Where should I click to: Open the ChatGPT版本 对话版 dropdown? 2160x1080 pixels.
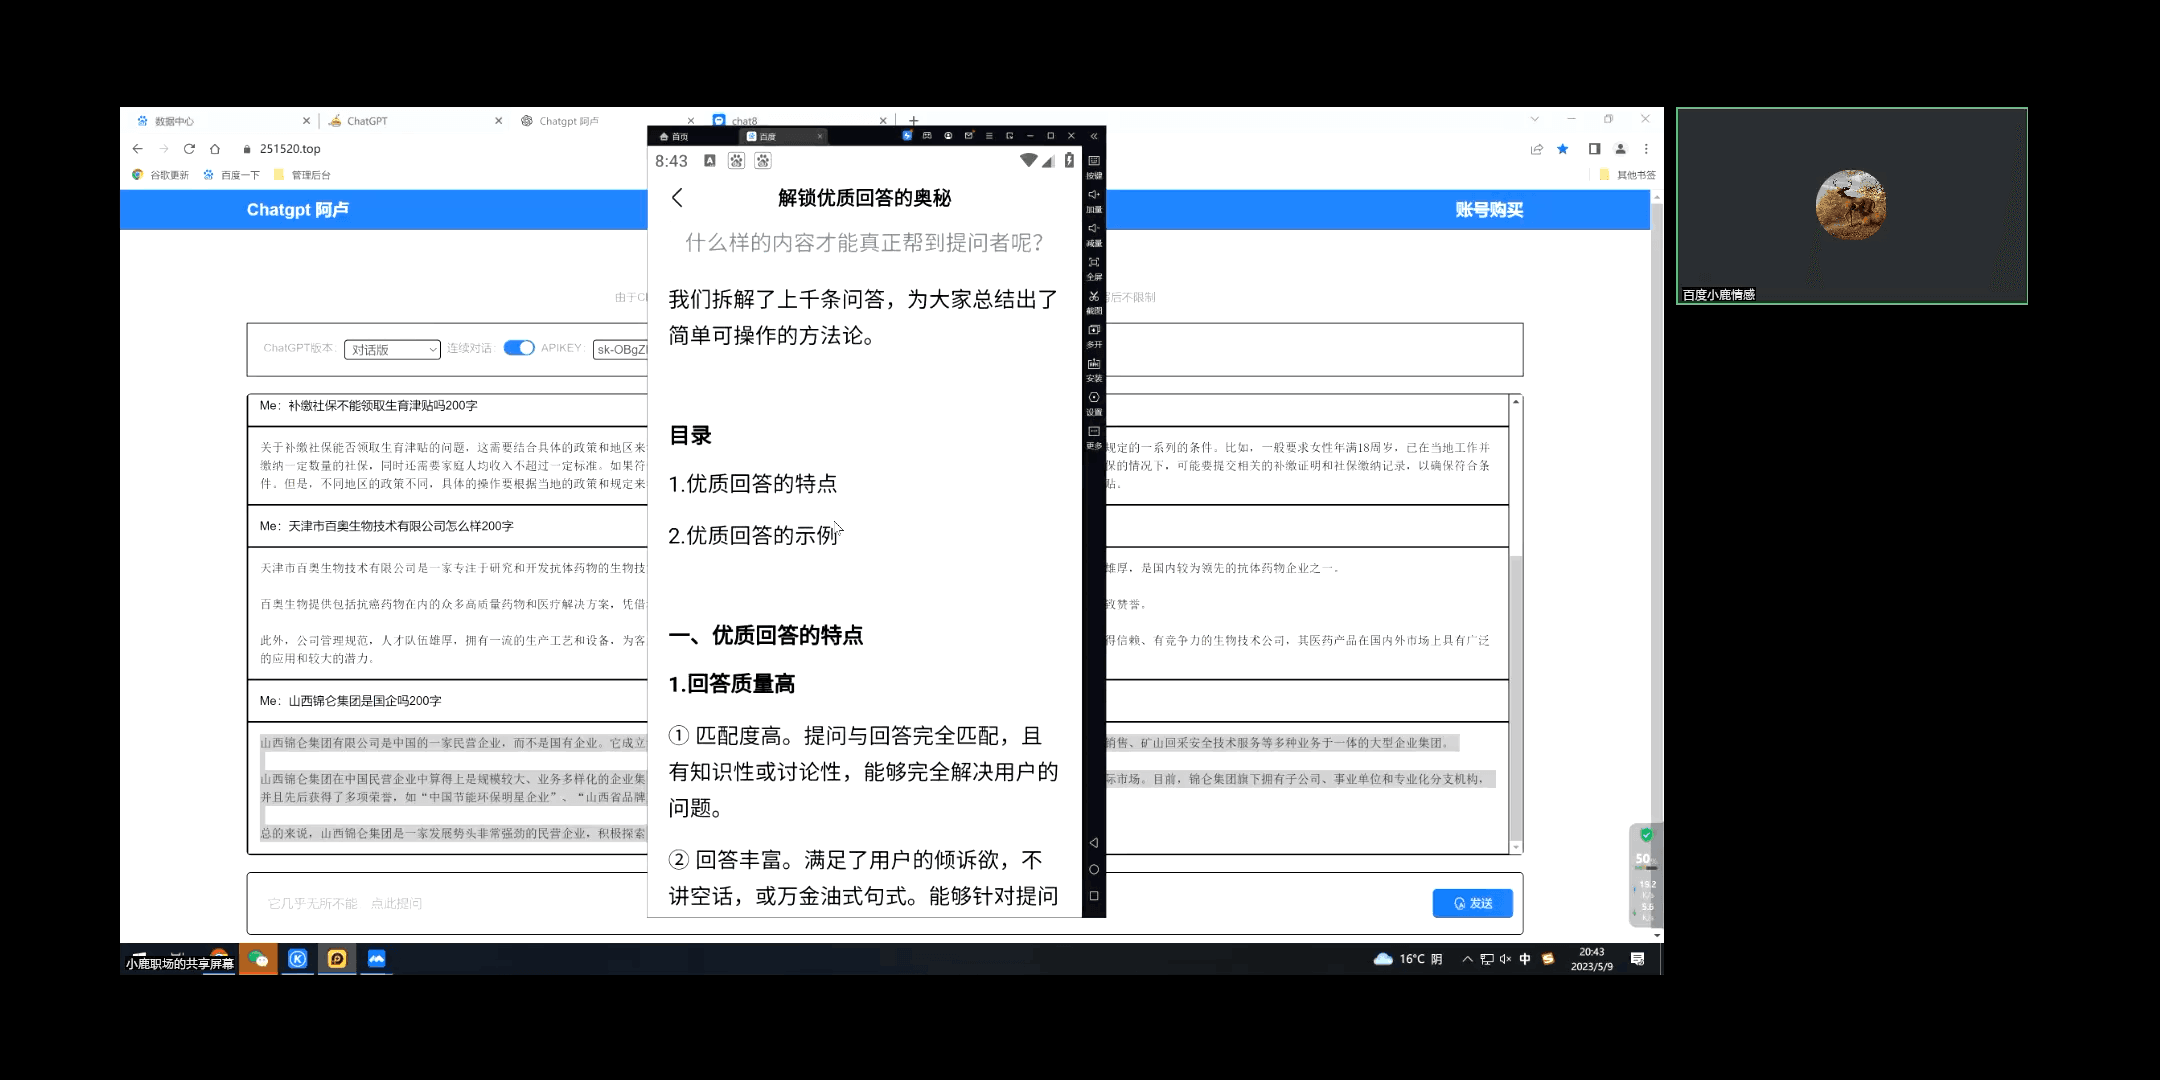tap(392, 350)
